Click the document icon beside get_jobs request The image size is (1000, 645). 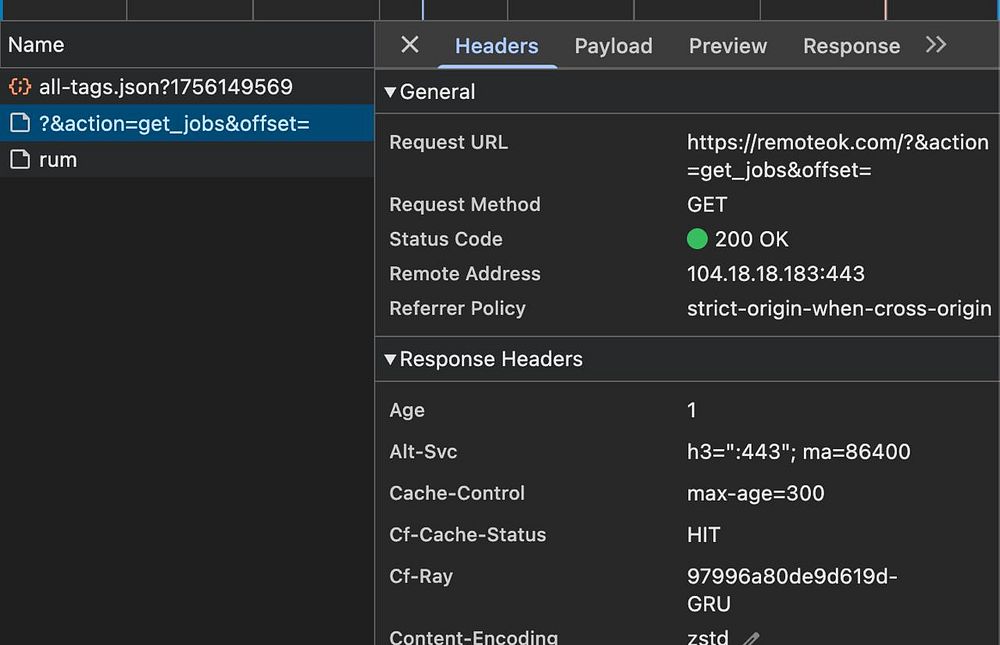[x=20, y=124]
